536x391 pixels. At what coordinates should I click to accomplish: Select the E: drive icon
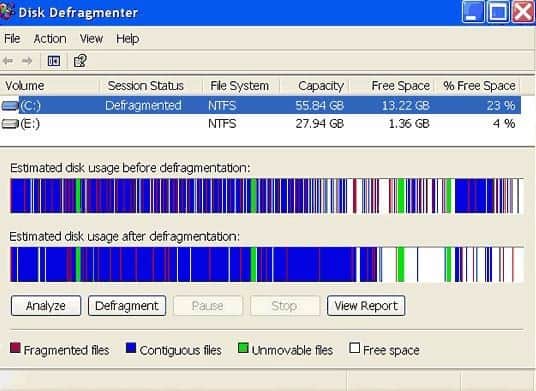10,123
